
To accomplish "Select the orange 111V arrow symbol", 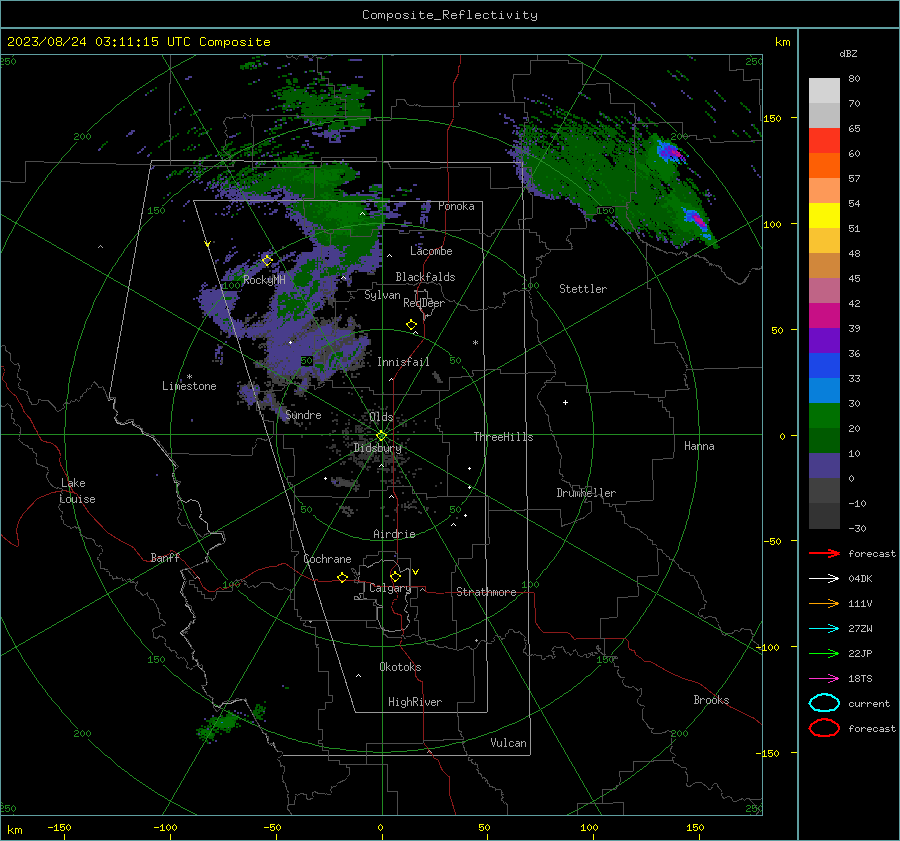I will (824, 603).
